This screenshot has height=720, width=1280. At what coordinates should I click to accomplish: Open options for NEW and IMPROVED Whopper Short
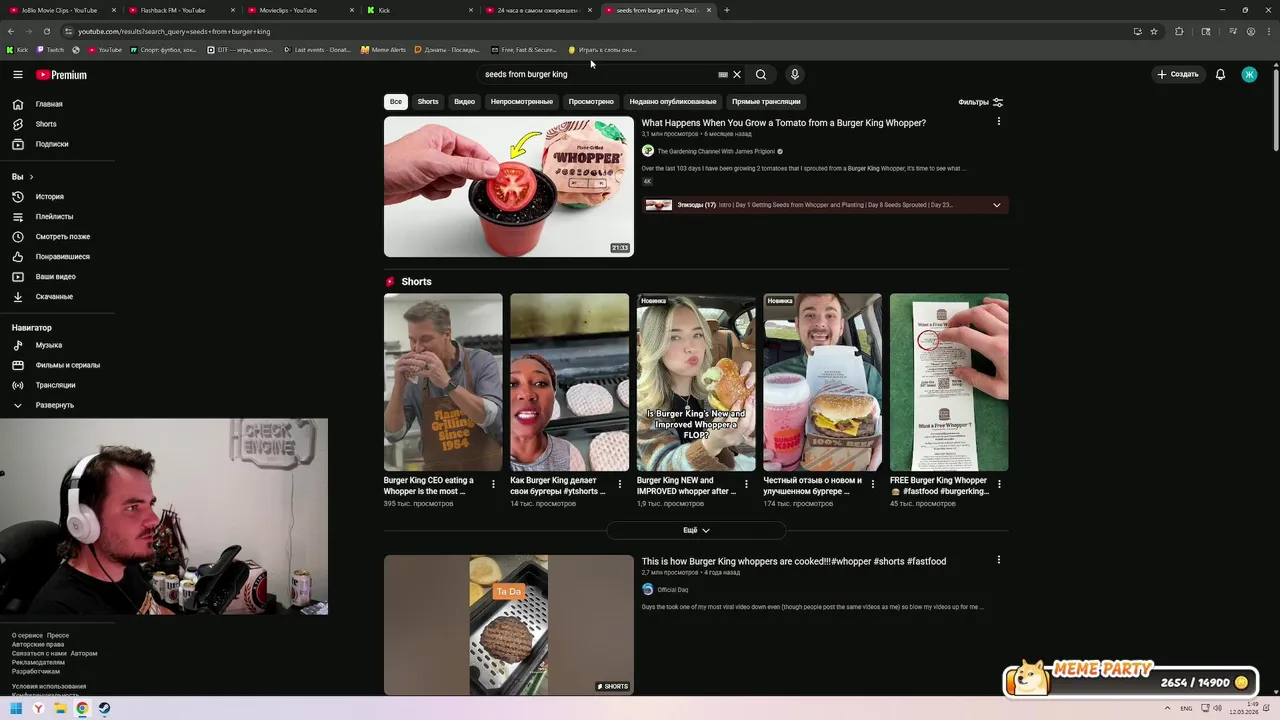(x=746, y=484)
